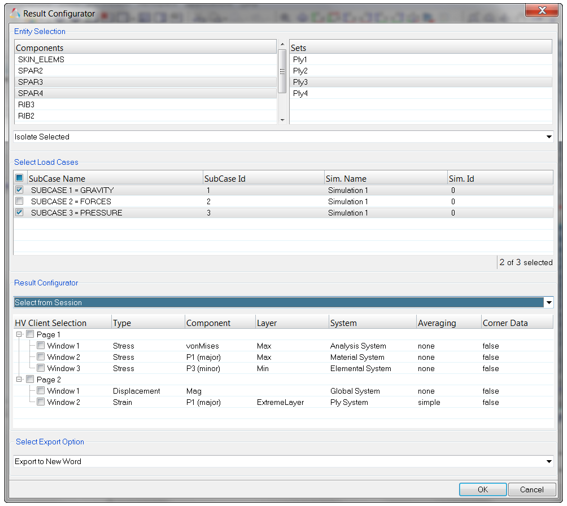Collapse the Page 2 tree node
The image size is (567, 506).
click(x=19, y=379)
